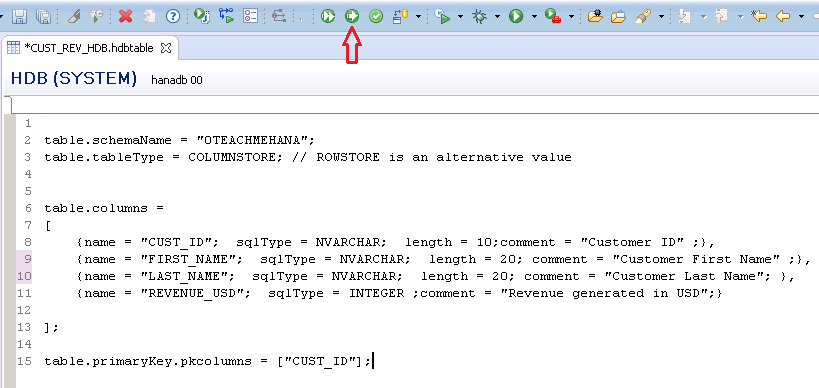The height and width of the screenshot is (388, 819).
Task: Click table.columns on line 6
Action: (x=96, y=208)
